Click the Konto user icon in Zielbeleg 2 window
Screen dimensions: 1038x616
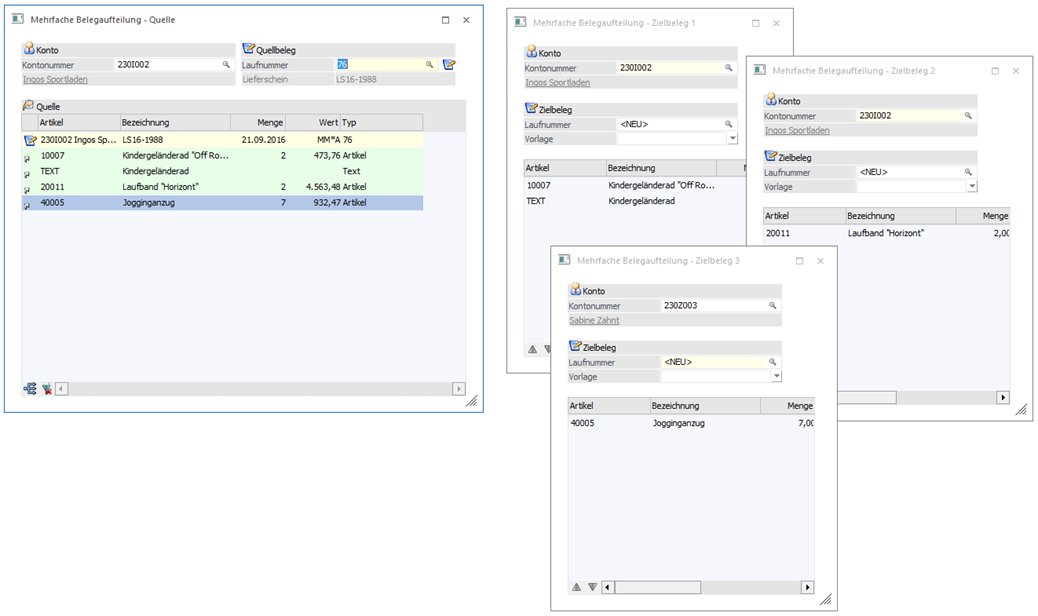(x=771, y=100)
